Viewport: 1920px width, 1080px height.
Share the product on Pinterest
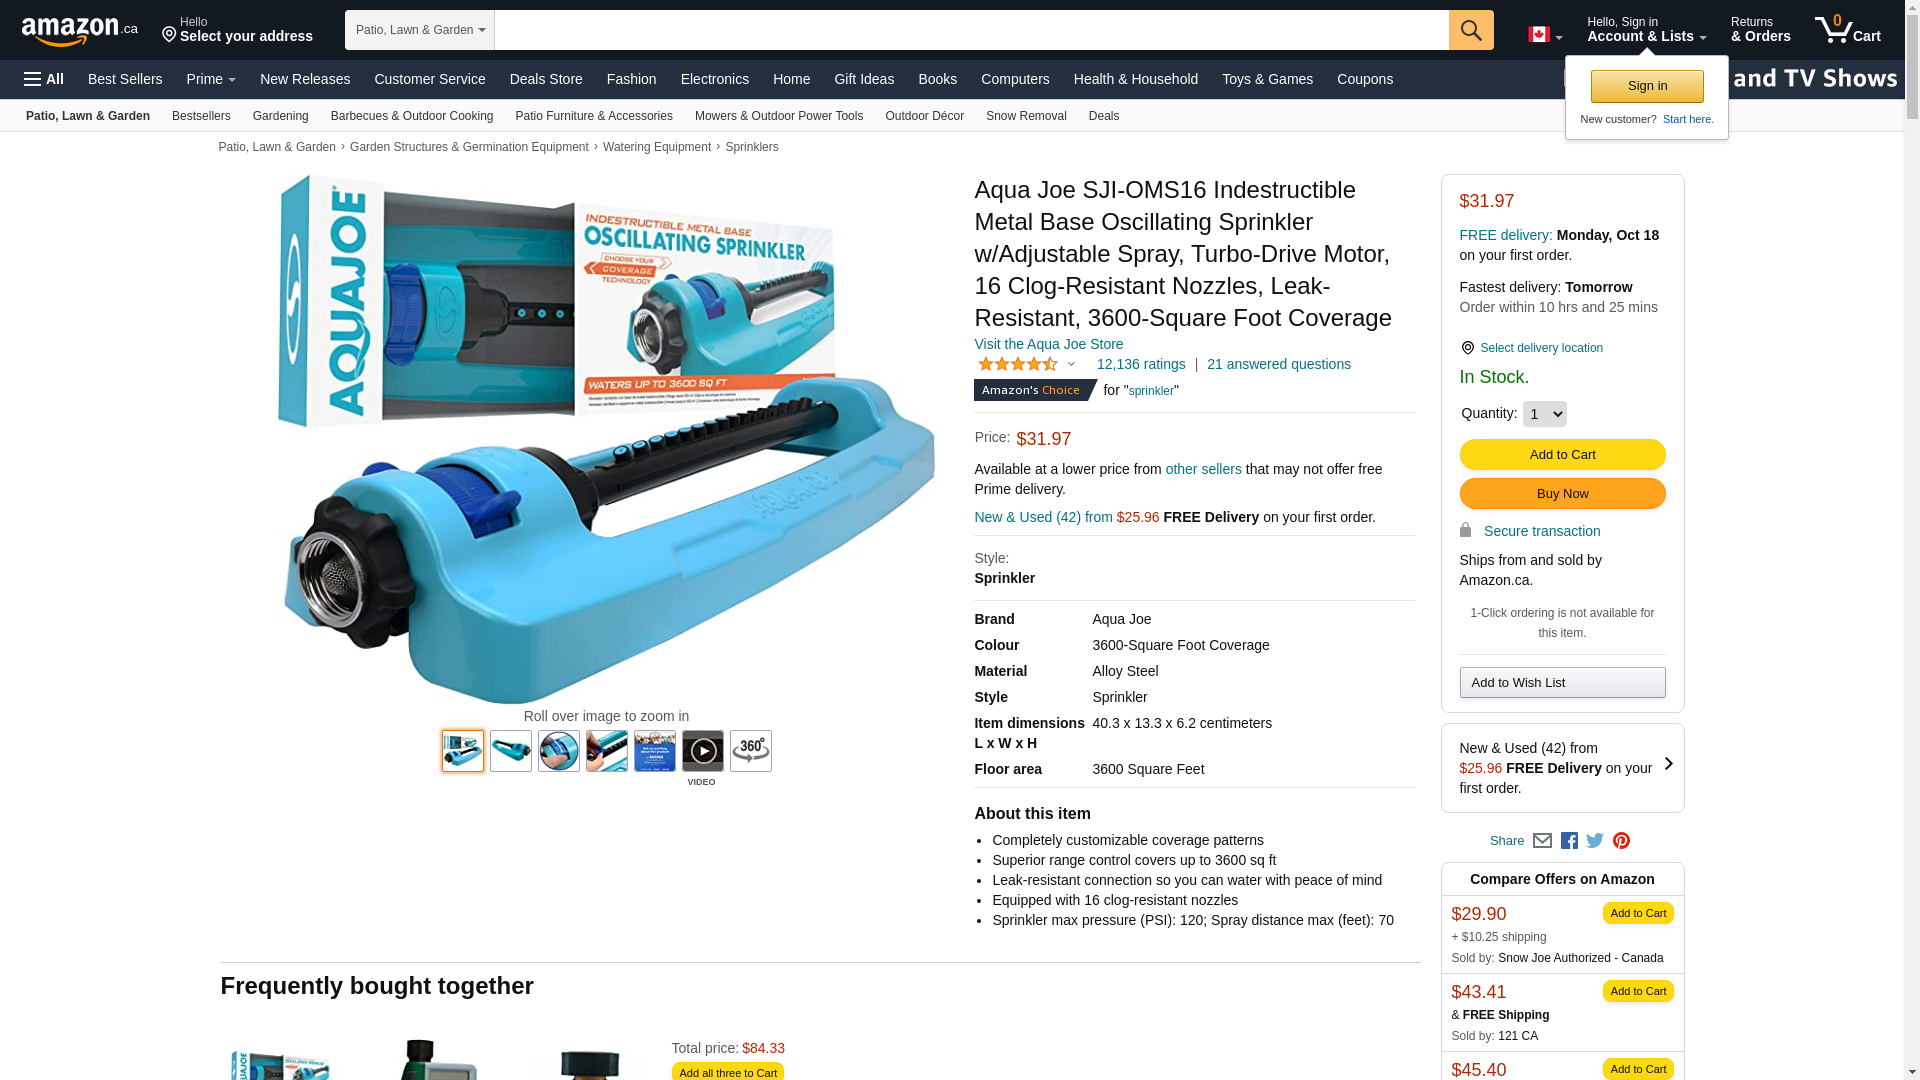point(1621,841)
